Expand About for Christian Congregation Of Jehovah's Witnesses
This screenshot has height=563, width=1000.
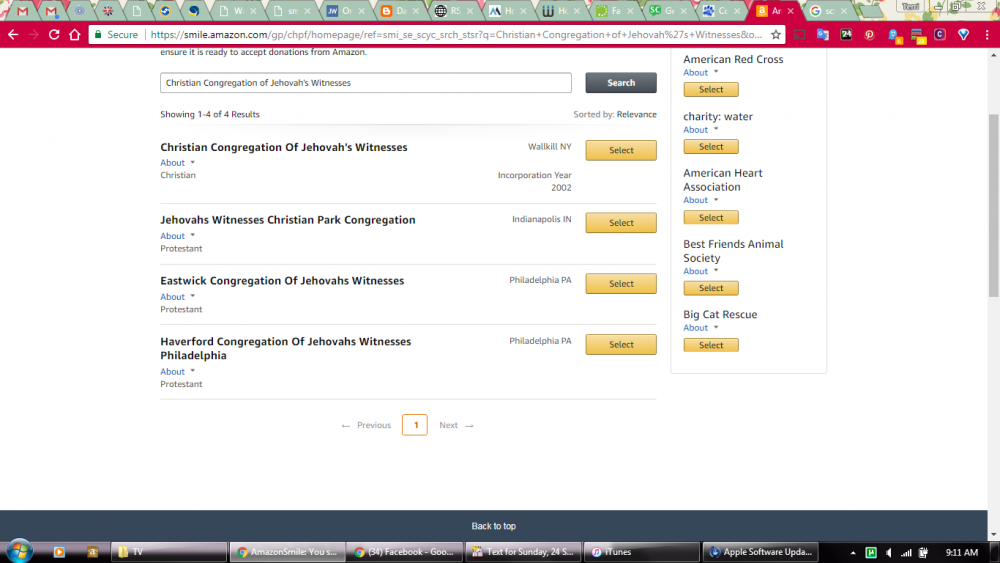pos(177,163)
